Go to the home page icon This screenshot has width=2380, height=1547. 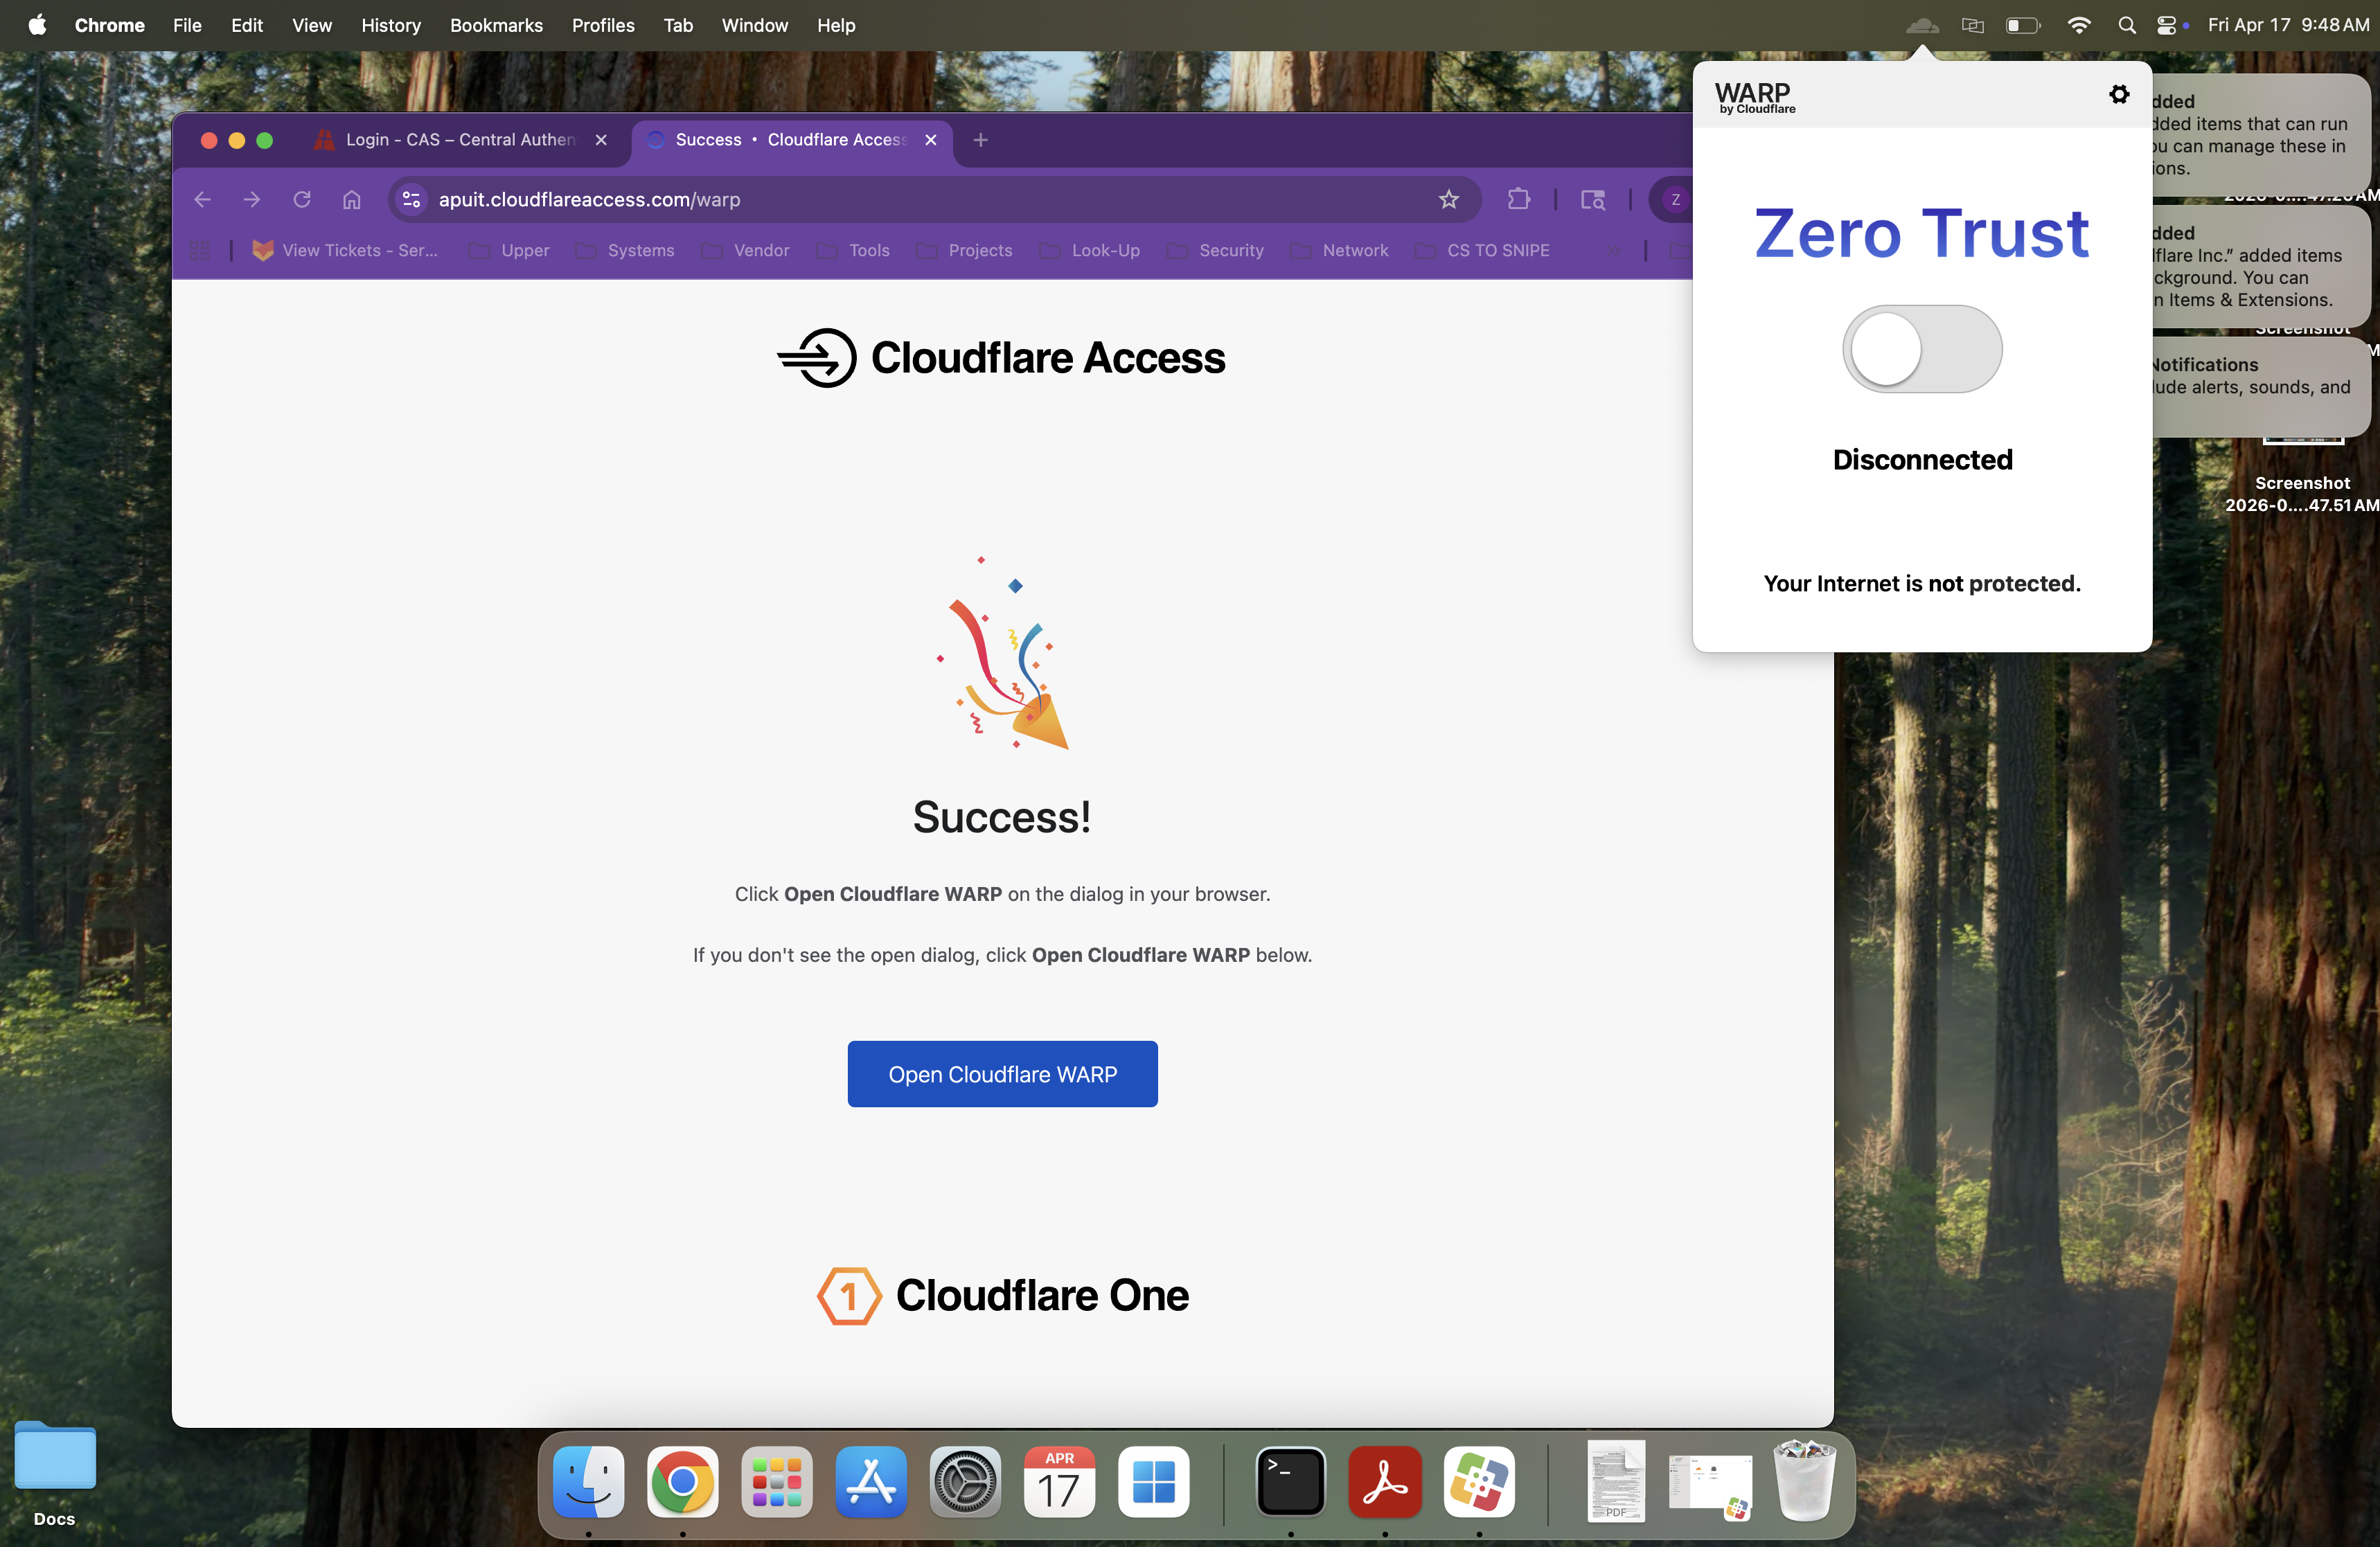pyautogui.click(x=351, y=199)
